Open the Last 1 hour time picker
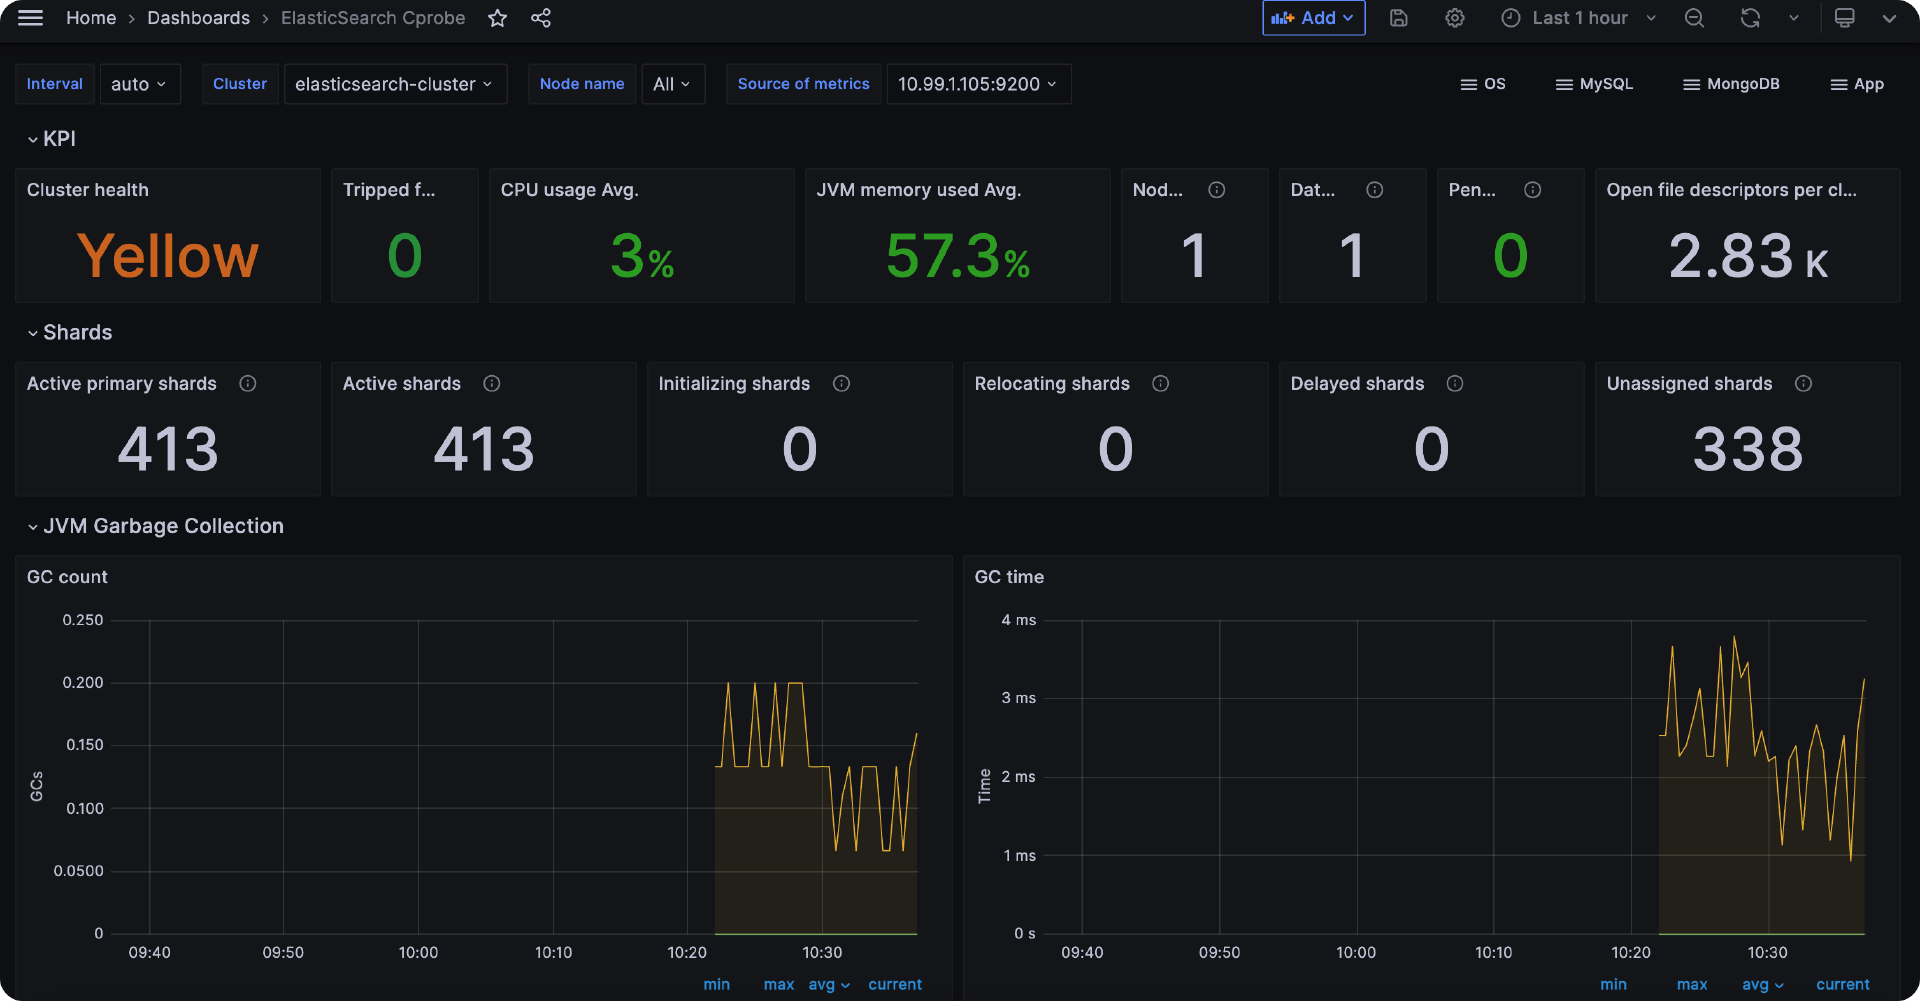This screenshot has width=1920, height=1001. [1580, 18]
